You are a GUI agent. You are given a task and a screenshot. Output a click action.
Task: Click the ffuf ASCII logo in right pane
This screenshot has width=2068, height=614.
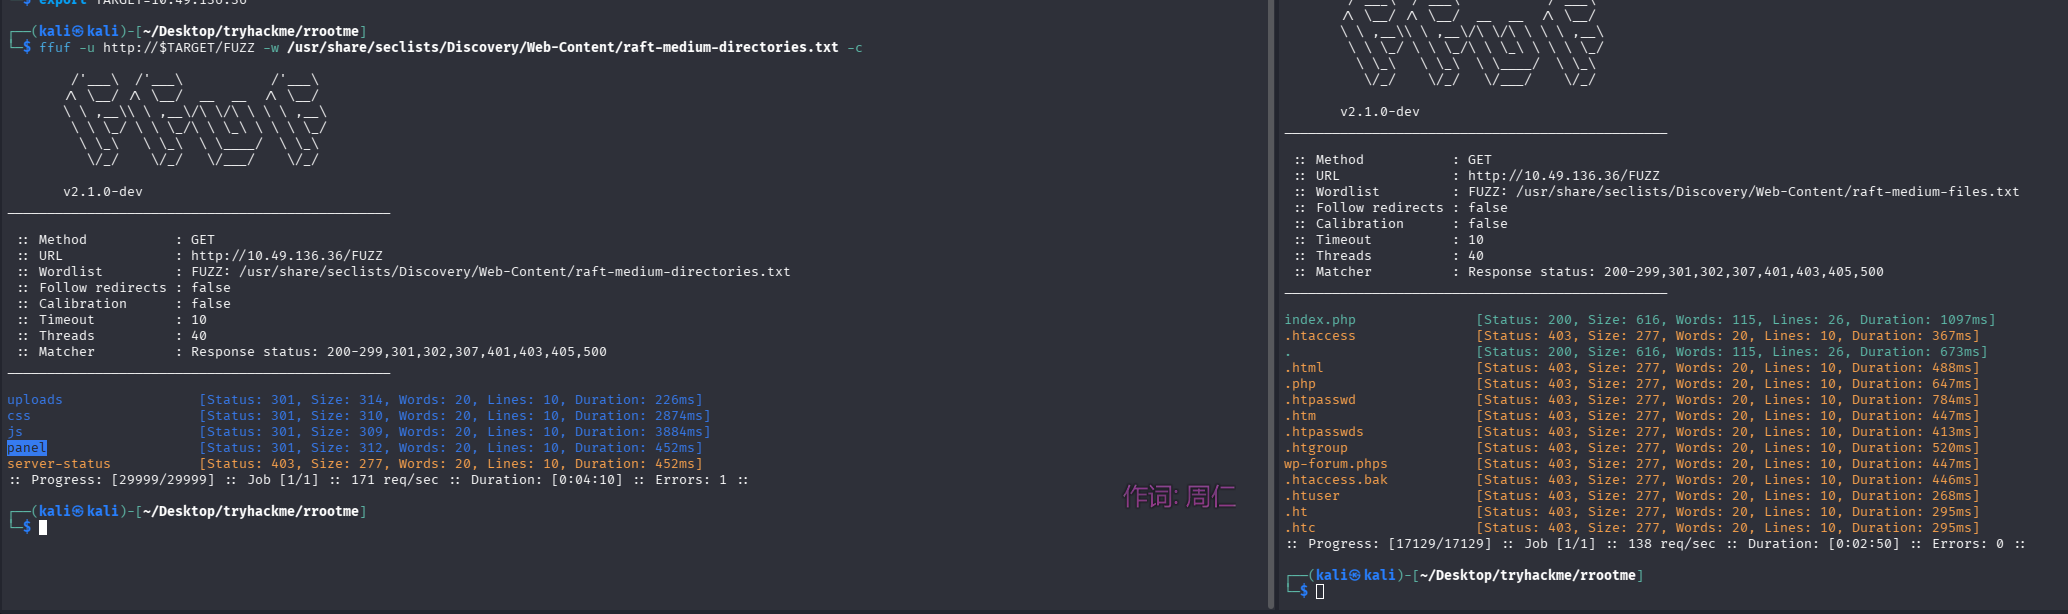(x=1472, y=45)
